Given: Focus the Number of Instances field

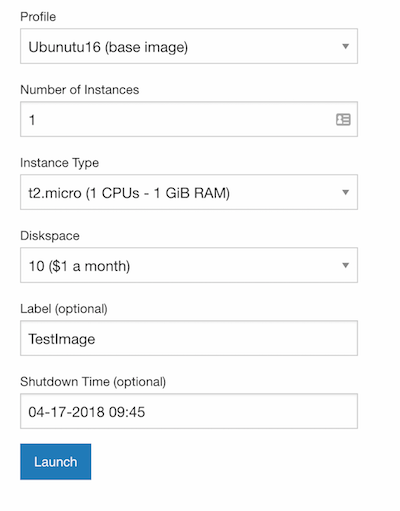Looking at the screenshot, I should (x=189, y=119).
